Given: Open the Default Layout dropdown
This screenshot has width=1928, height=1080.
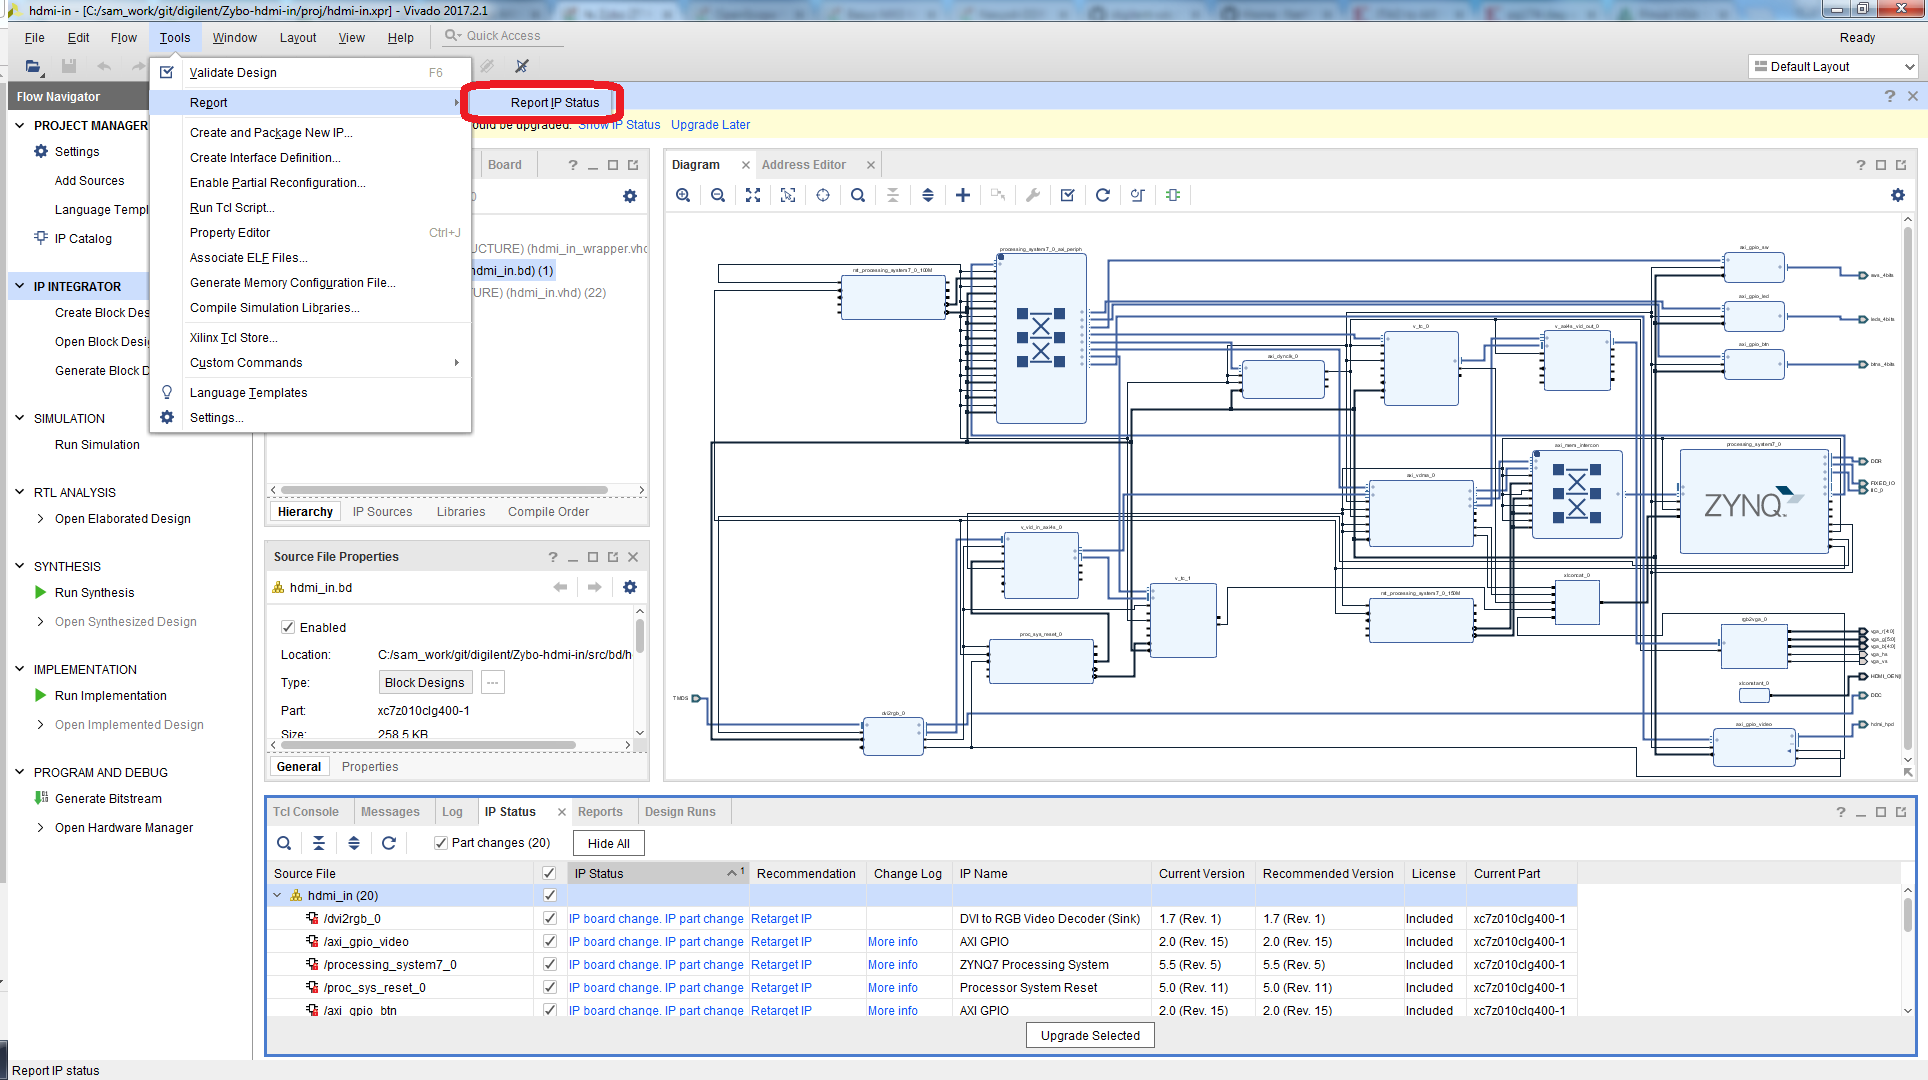Looking at the screenshot, I should [1833, 67].
